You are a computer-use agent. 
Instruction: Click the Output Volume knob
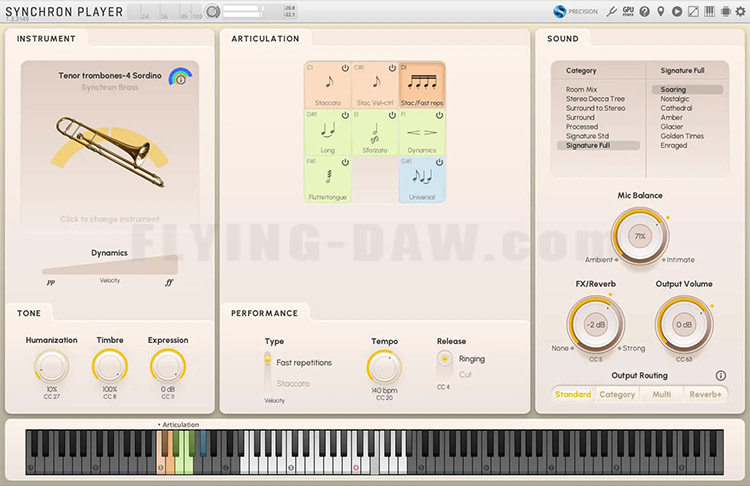click(x=684, y=324)
